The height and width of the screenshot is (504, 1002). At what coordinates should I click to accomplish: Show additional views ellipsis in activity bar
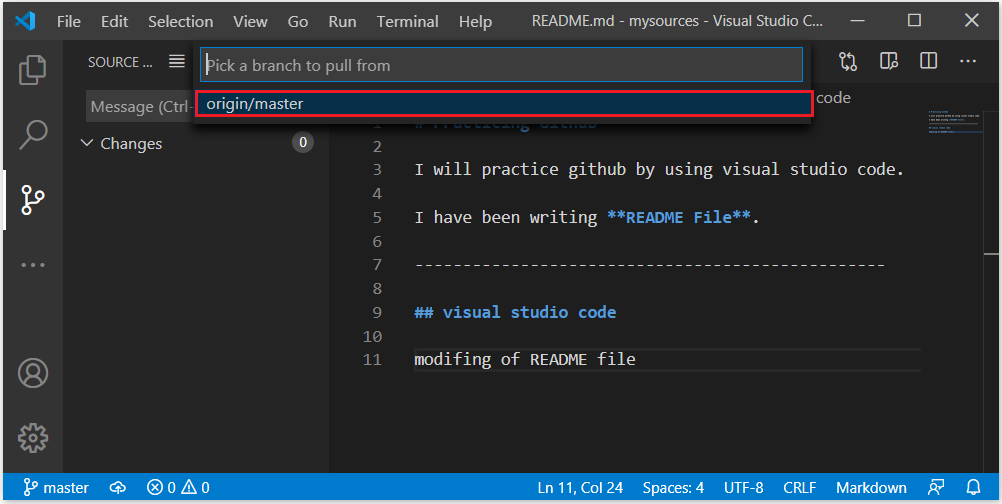[x=33, y=264]
